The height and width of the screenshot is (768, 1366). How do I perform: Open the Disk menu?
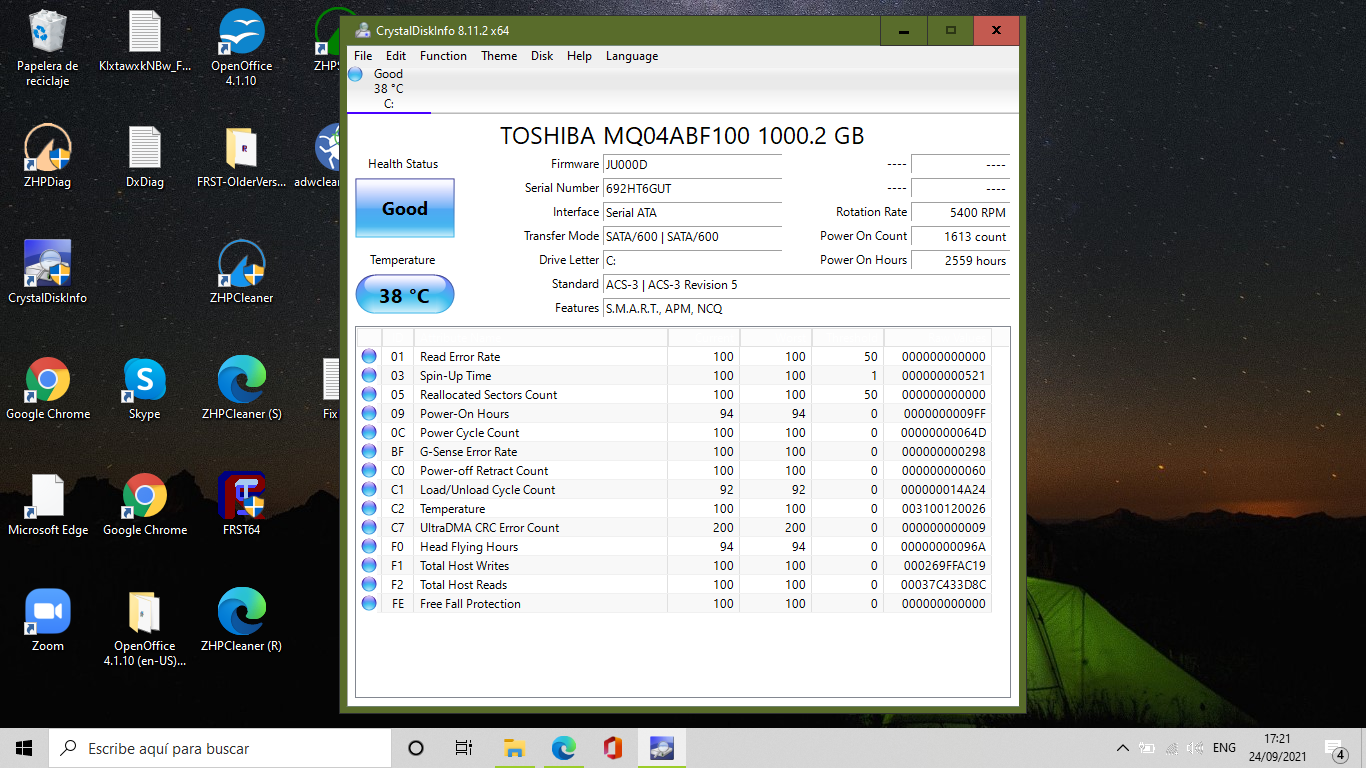pos(542,56)
